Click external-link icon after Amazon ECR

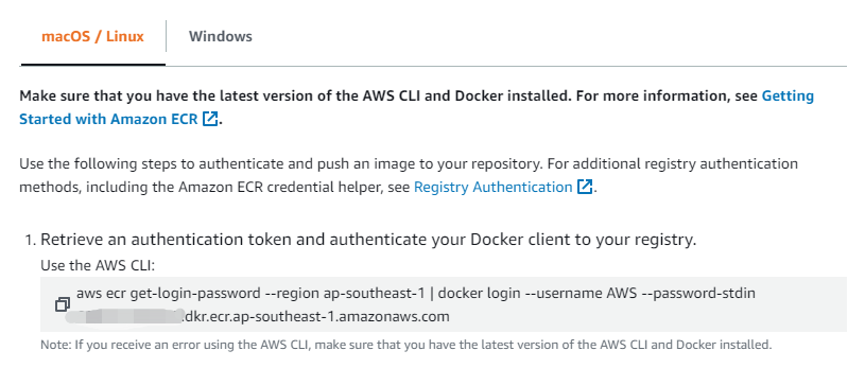(x=210, y=119)
